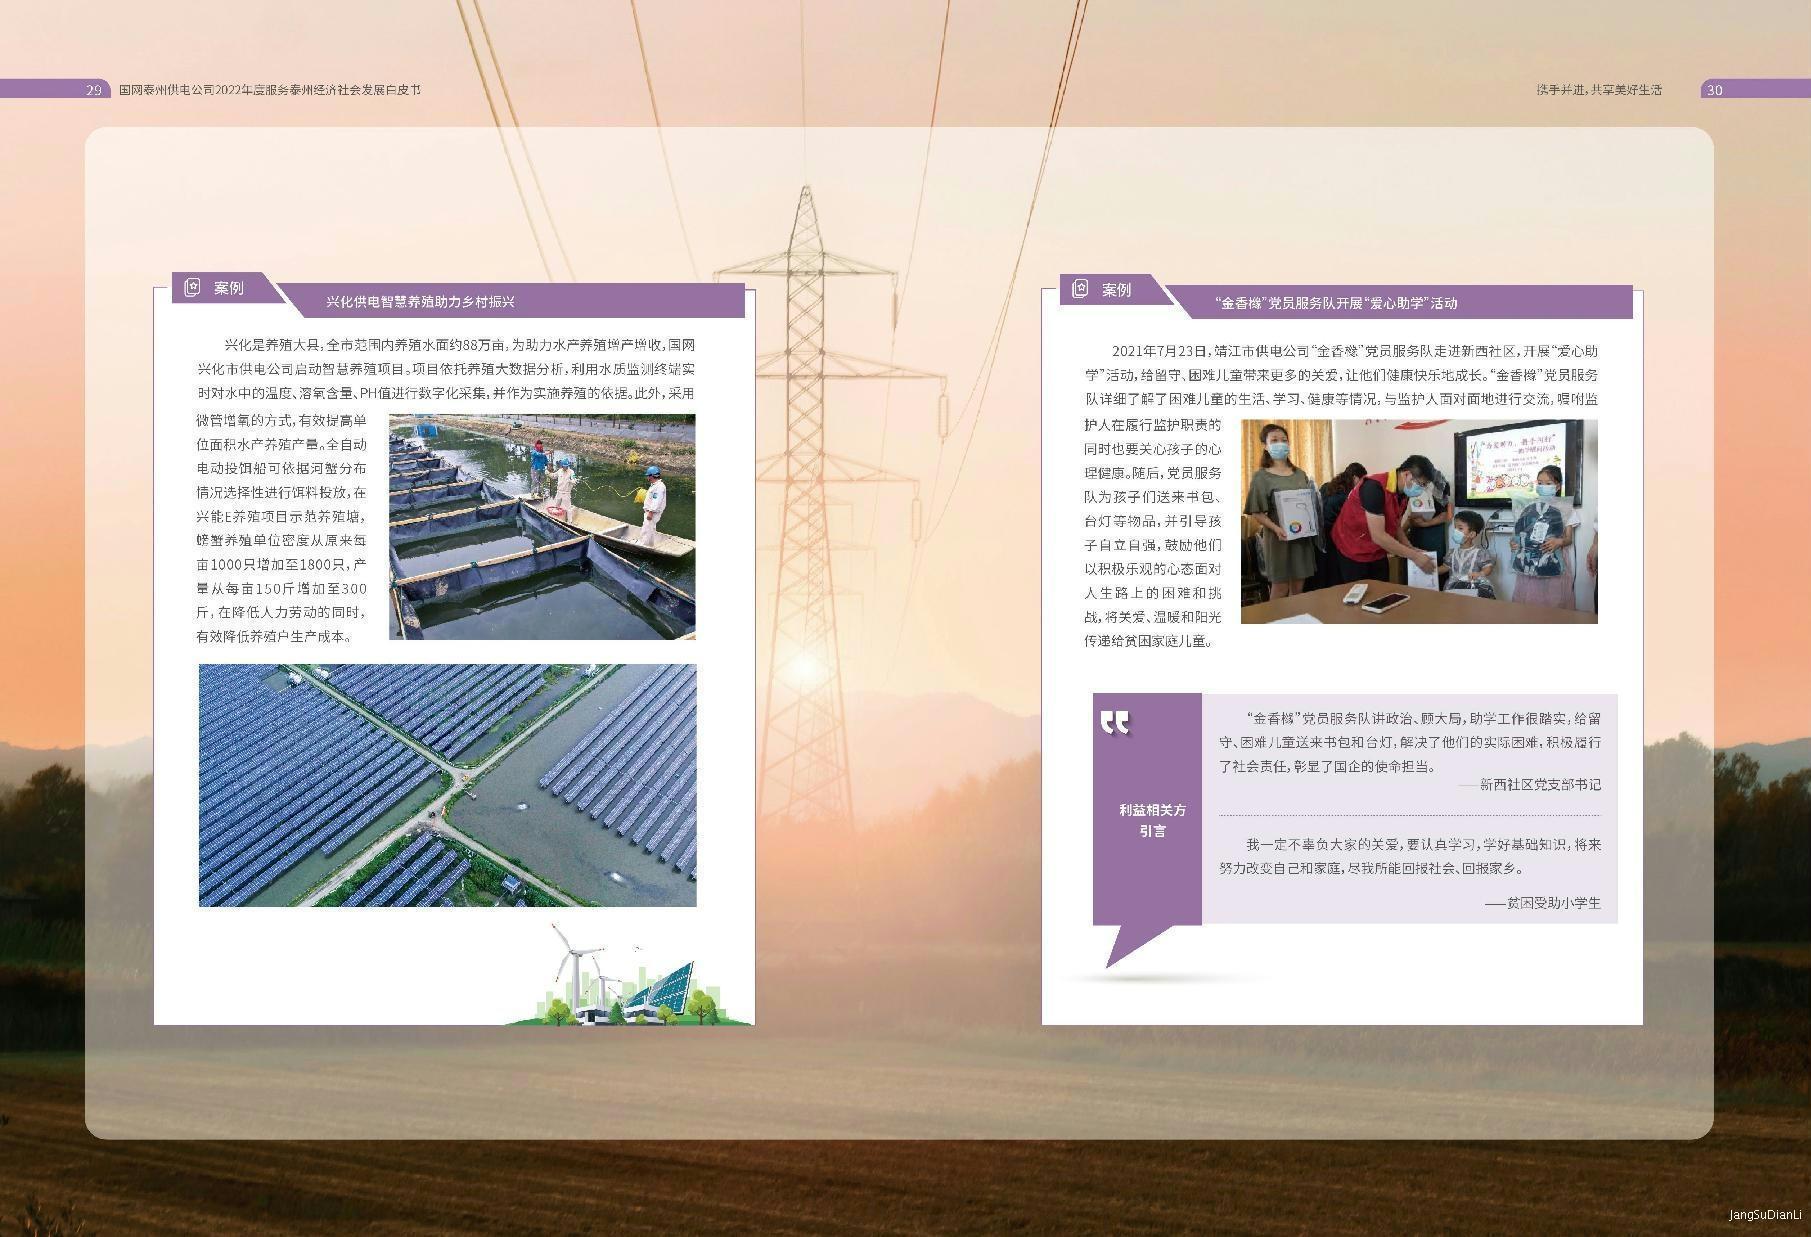Image resolution: width=1811 pixels, height=1237 pixels.
Task: Click the JangSuDianLi watermark text
Action: point(1765,1215)
